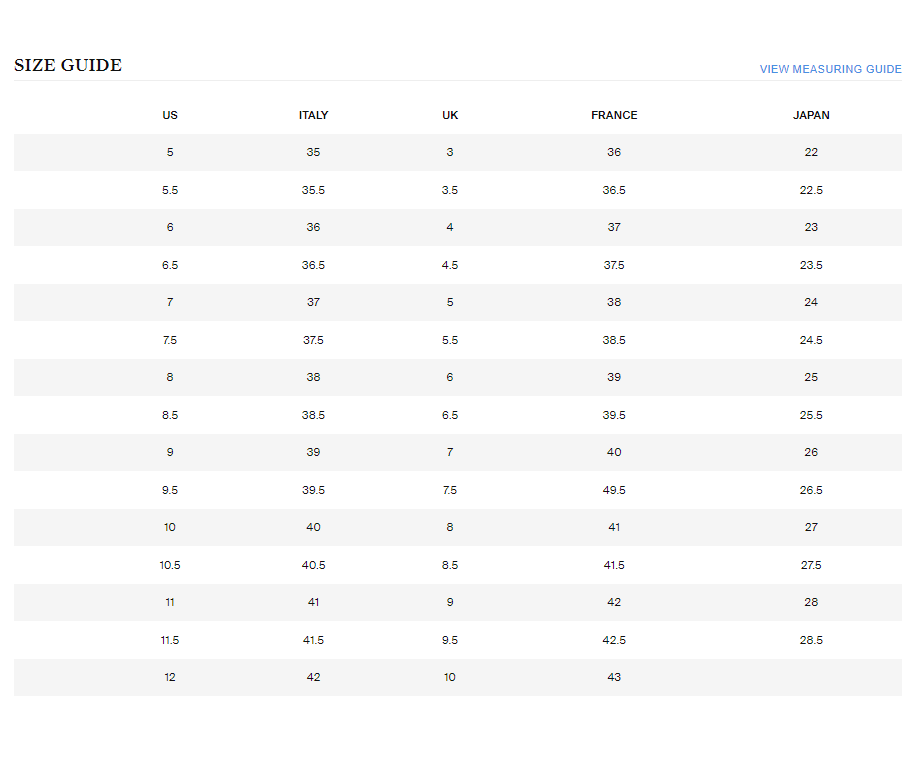Screen dimensions: 912x772
Task: Click France size 43 cell
Action: pyautogui.click(x=614, y=677)
